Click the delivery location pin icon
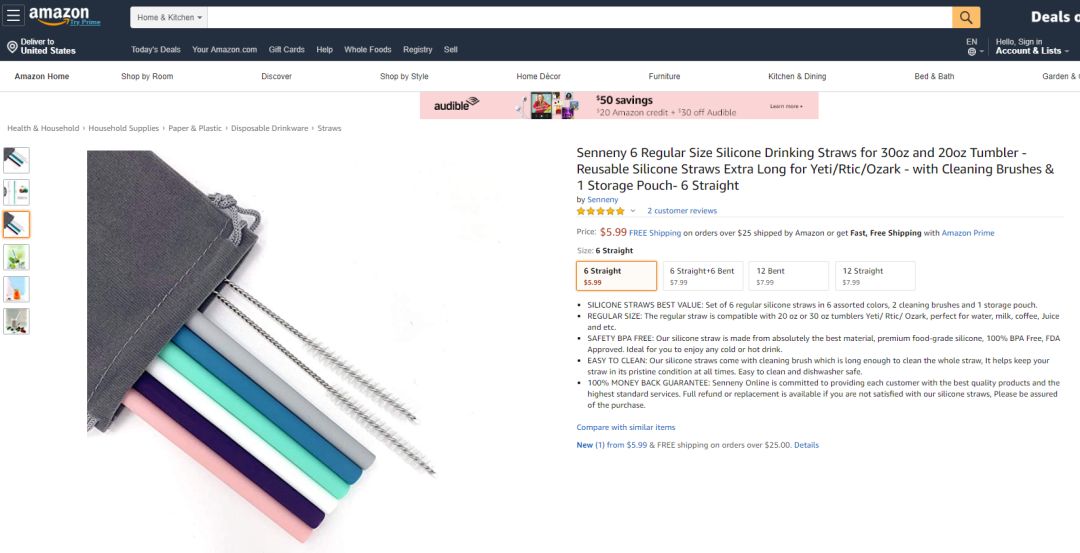The height and width of the screenshot is (553, 1080). [12, 47]
